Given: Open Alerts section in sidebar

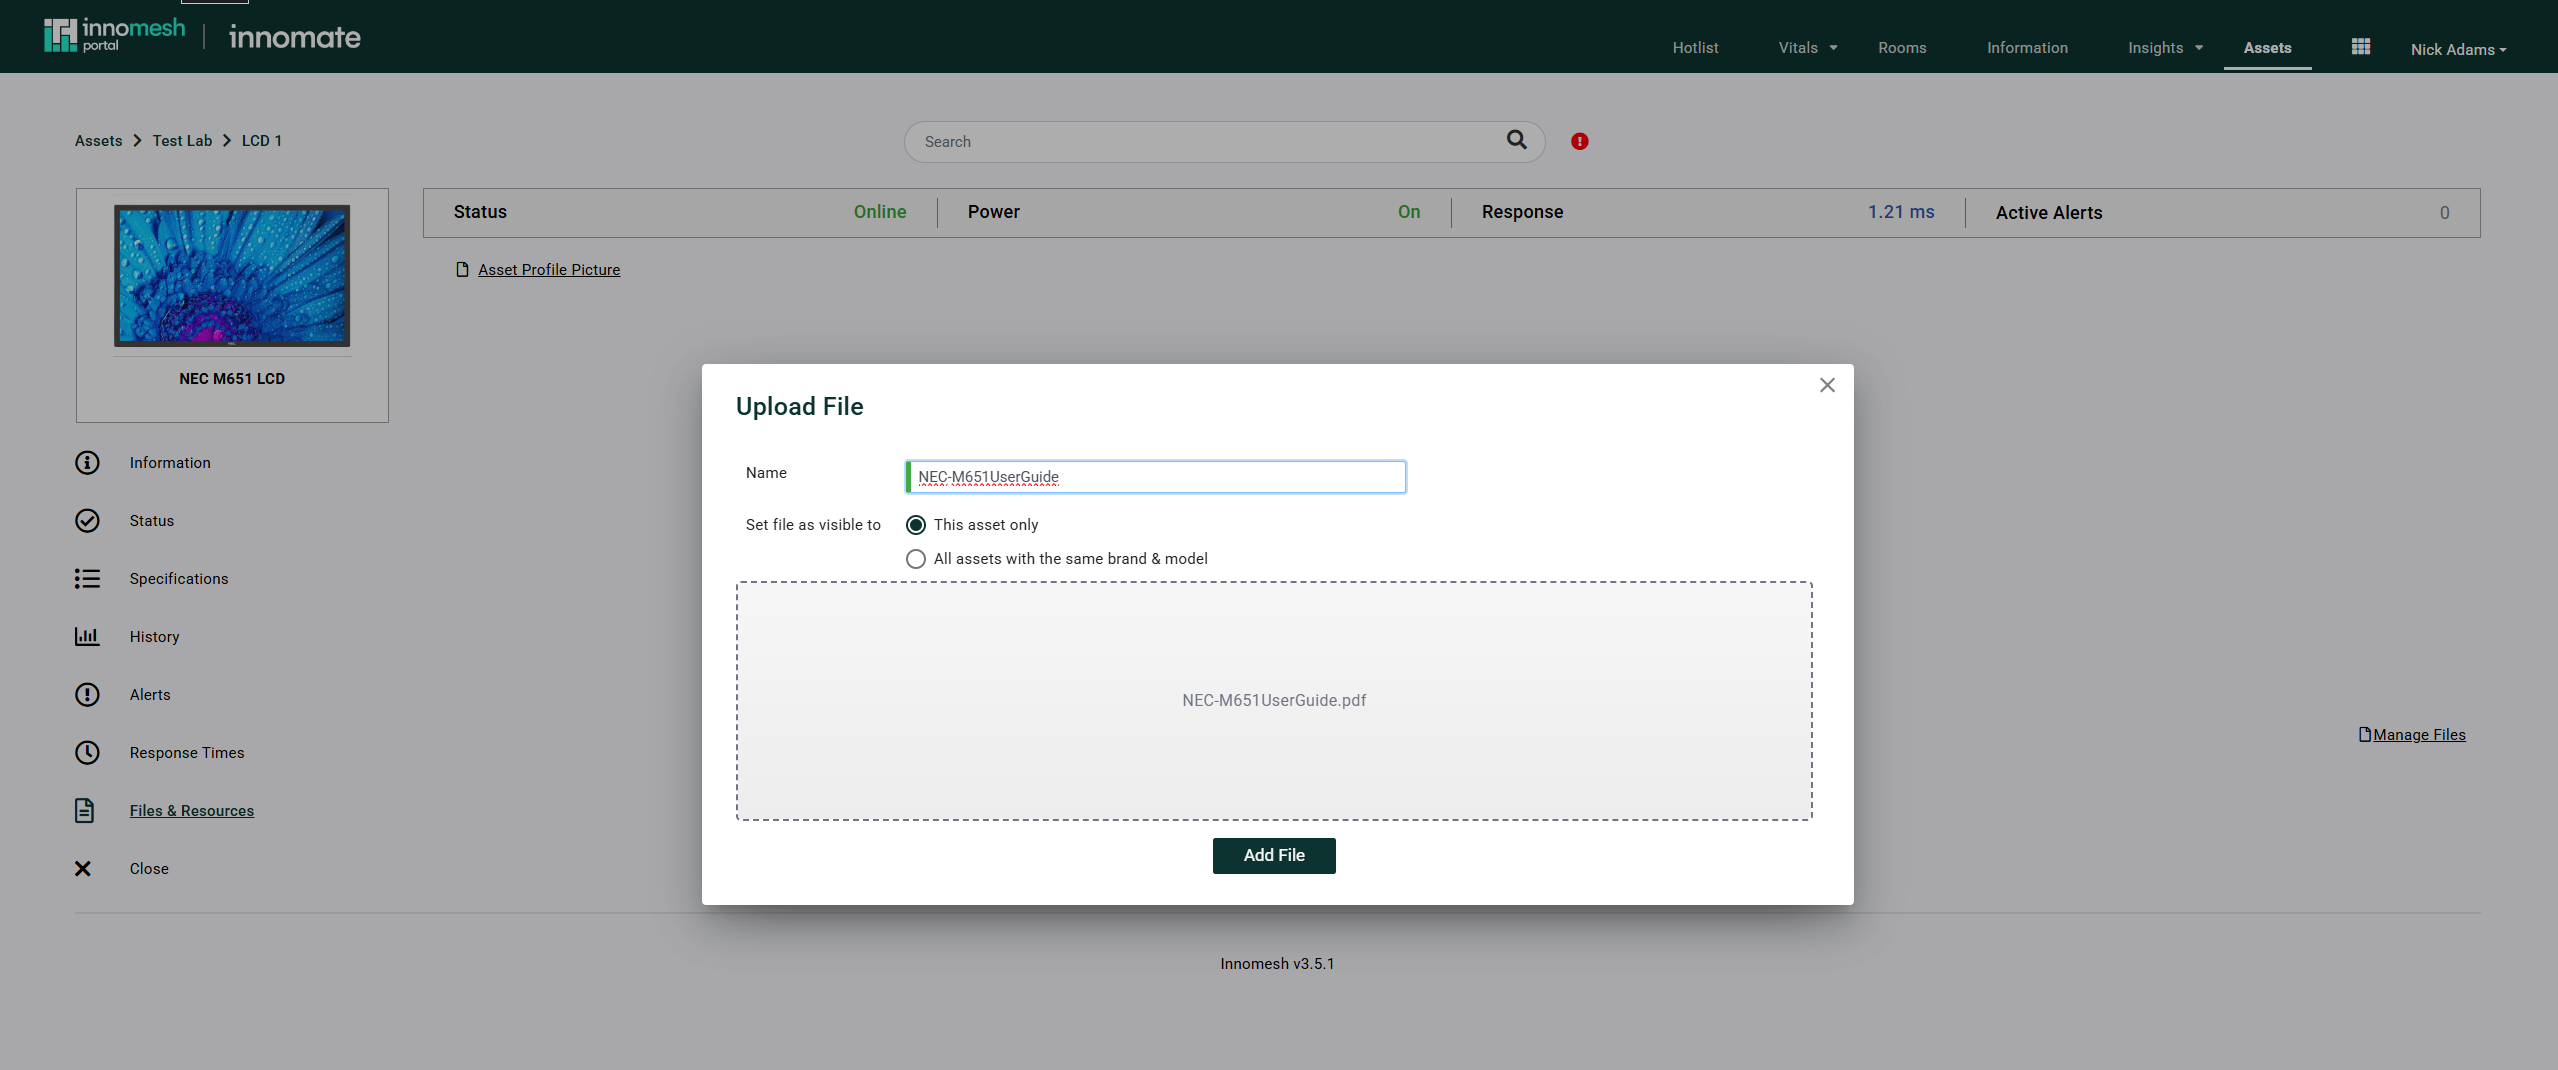Looking at the screenshot, I should tap(150, 694).
